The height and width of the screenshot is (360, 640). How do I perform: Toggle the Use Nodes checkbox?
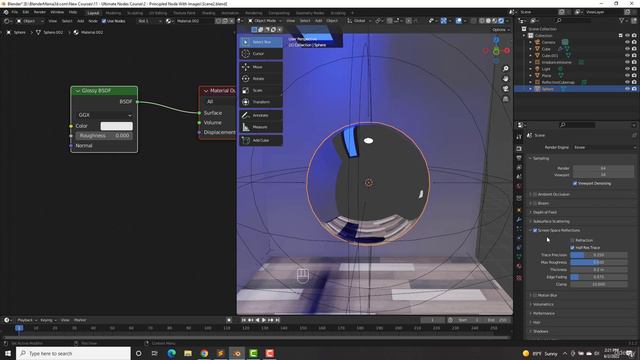(x=104, y=21)
